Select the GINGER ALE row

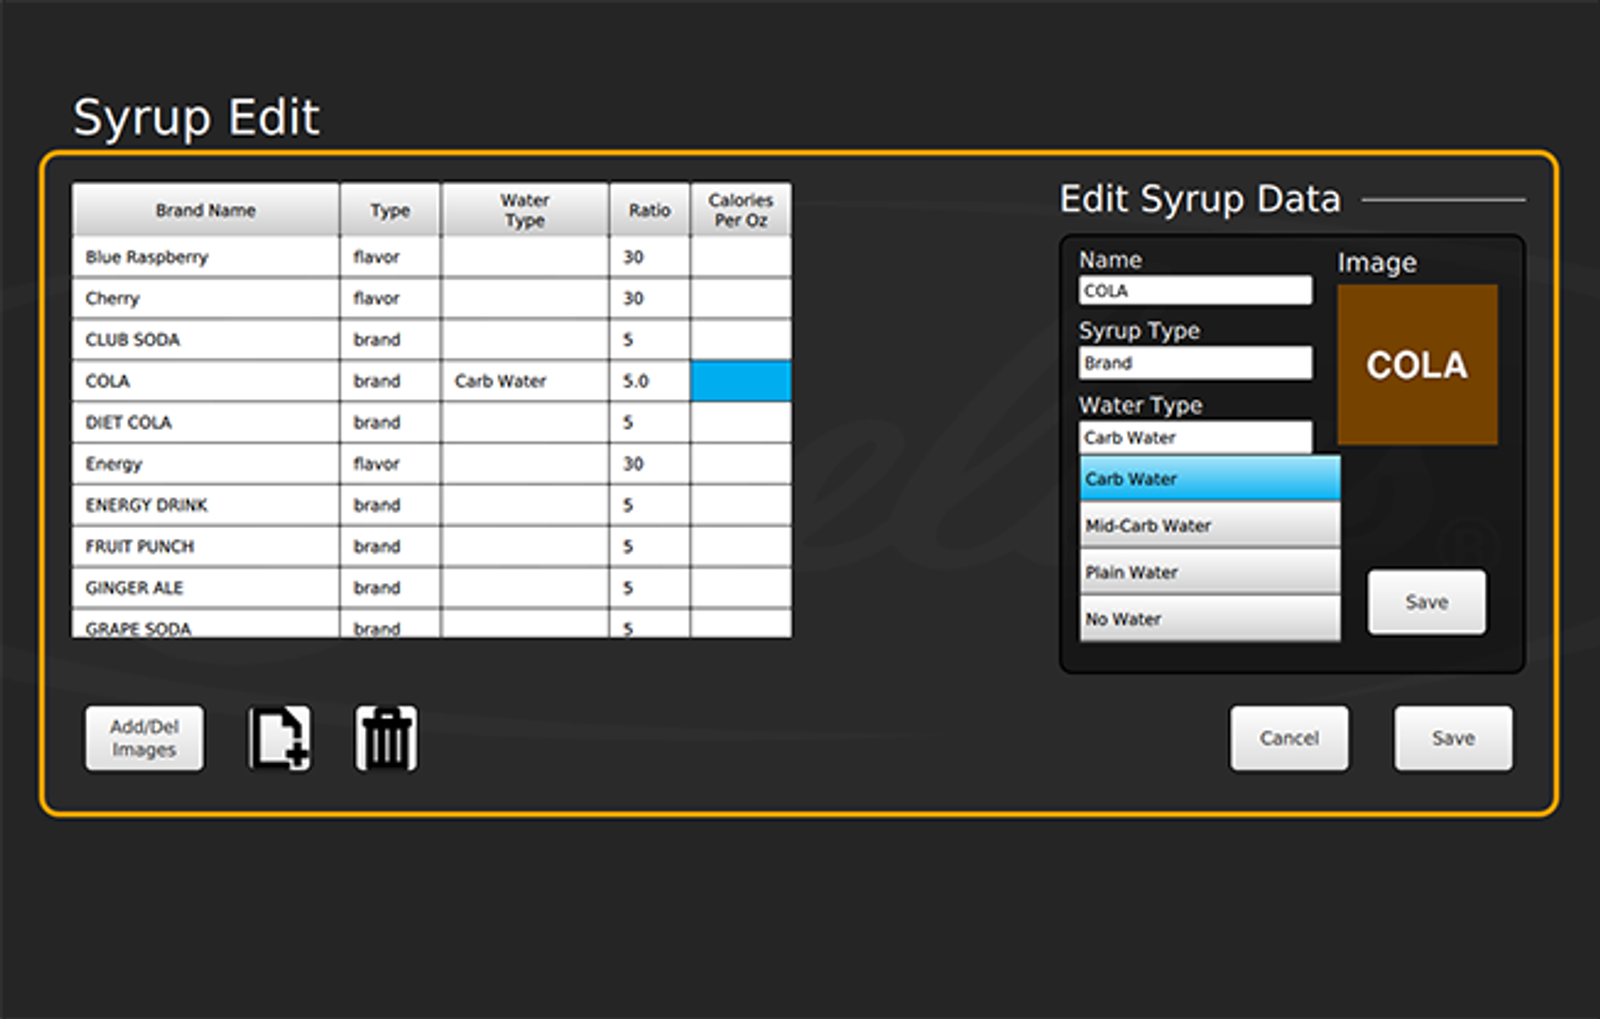[431, 588]
